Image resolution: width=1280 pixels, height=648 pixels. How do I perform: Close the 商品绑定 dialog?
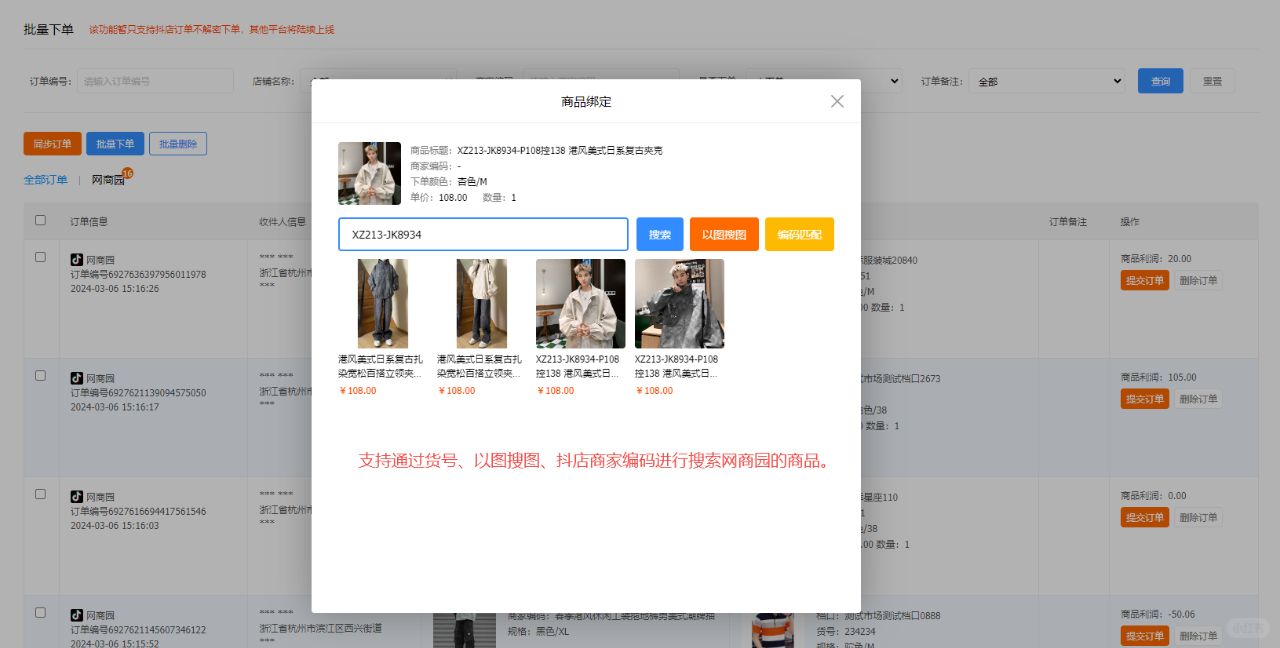click(x=837, y=101)
